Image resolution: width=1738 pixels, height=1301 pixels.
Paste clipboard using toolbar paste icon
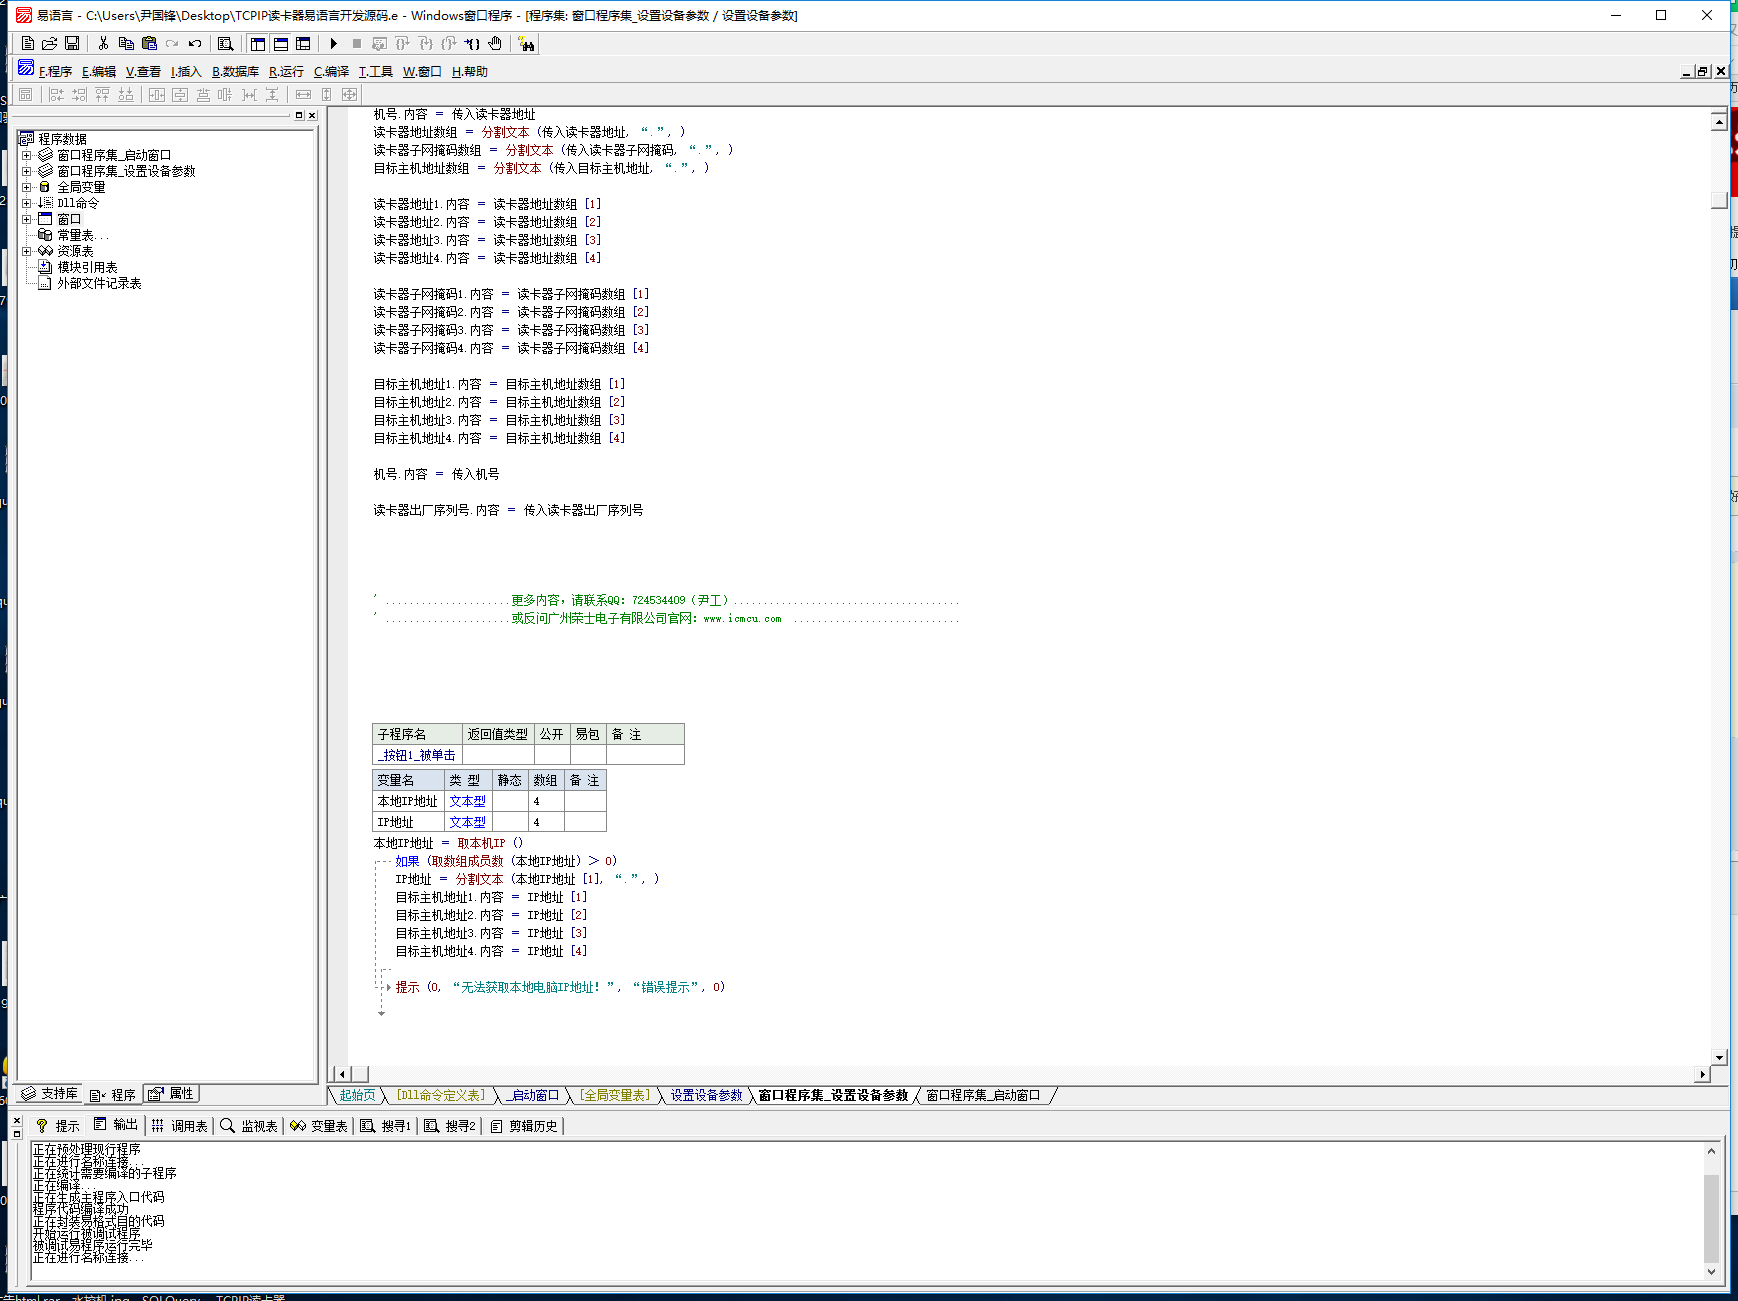(x=149, y=44)
